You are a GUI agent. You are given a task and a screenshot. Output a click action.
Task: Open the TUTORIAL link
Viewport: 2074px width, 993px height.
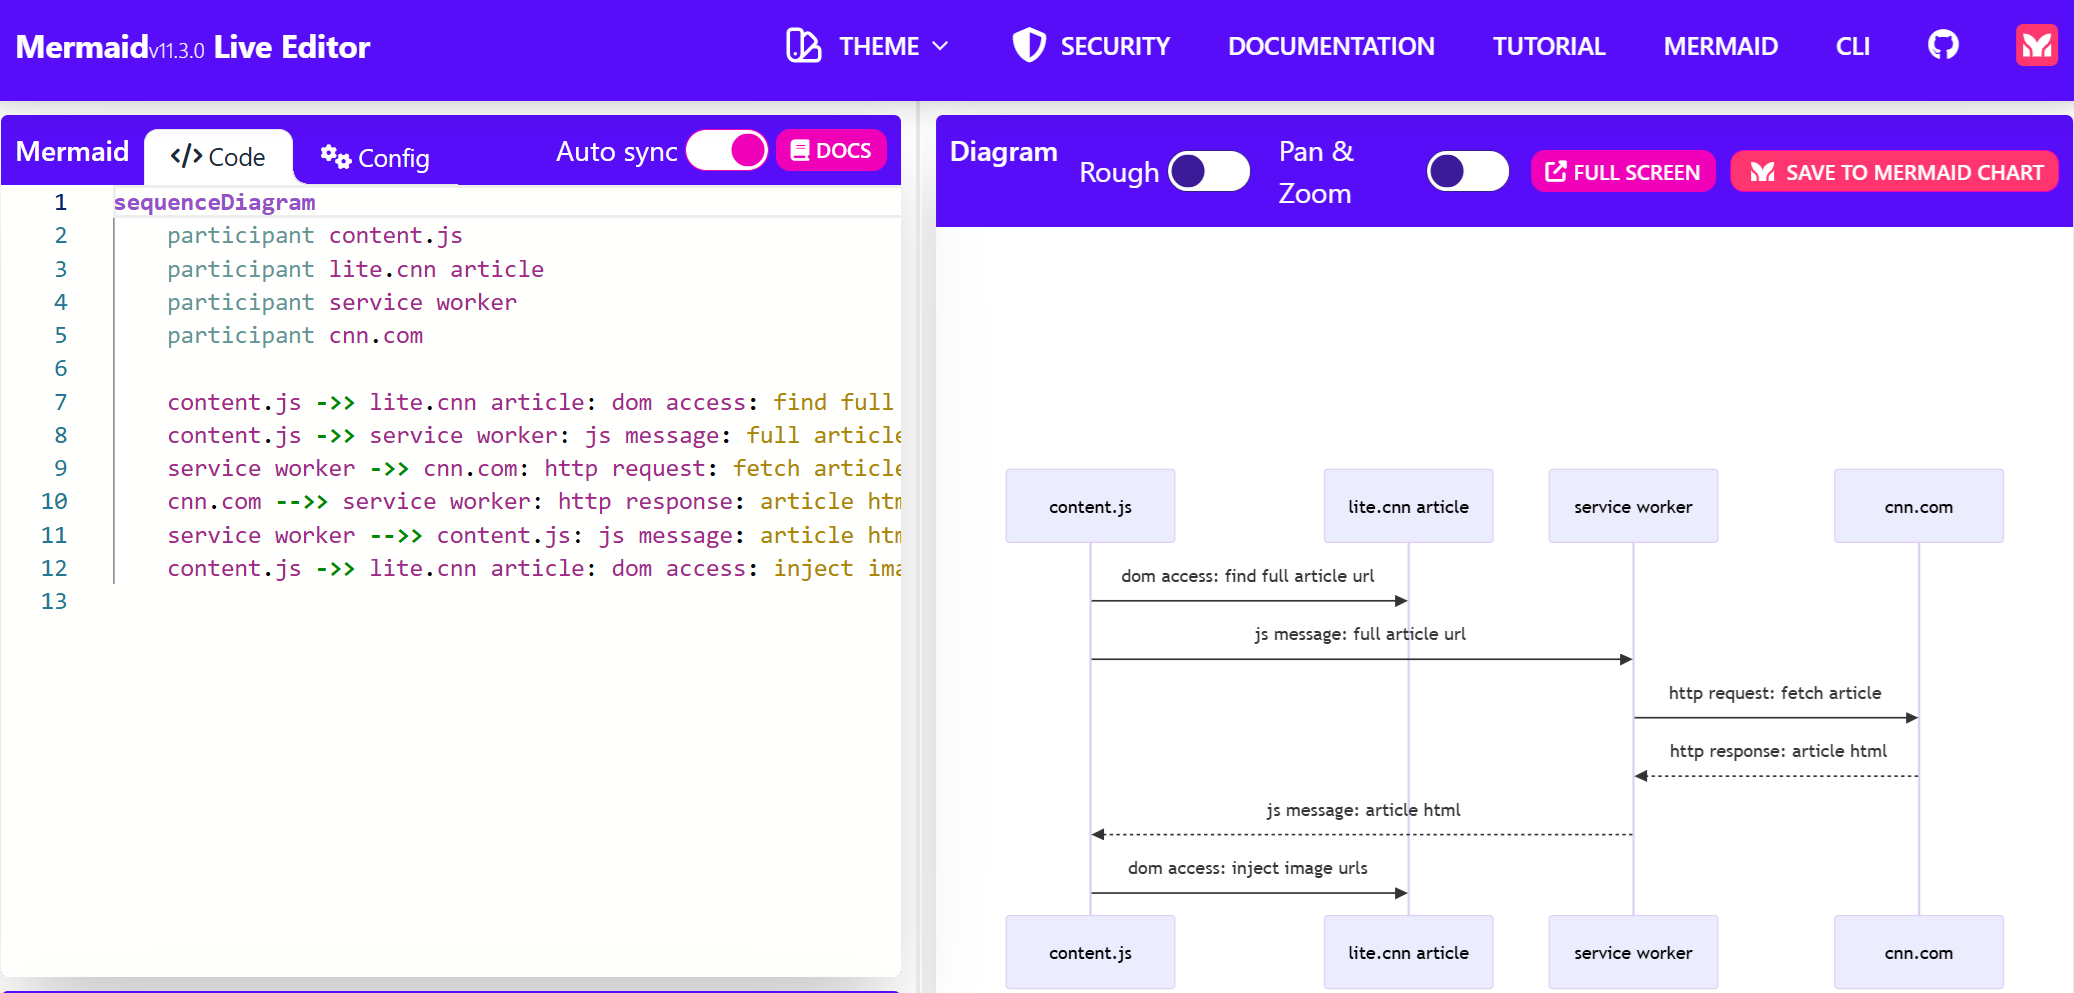tap(1549, 46)
